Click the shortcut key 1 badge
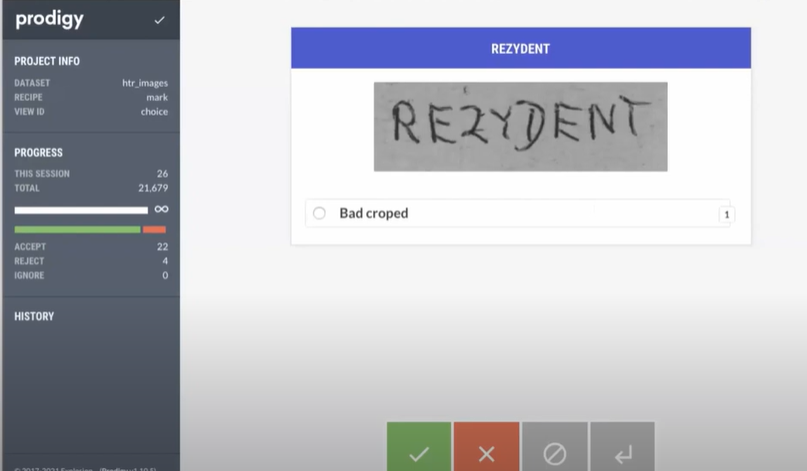 (727, 215)
